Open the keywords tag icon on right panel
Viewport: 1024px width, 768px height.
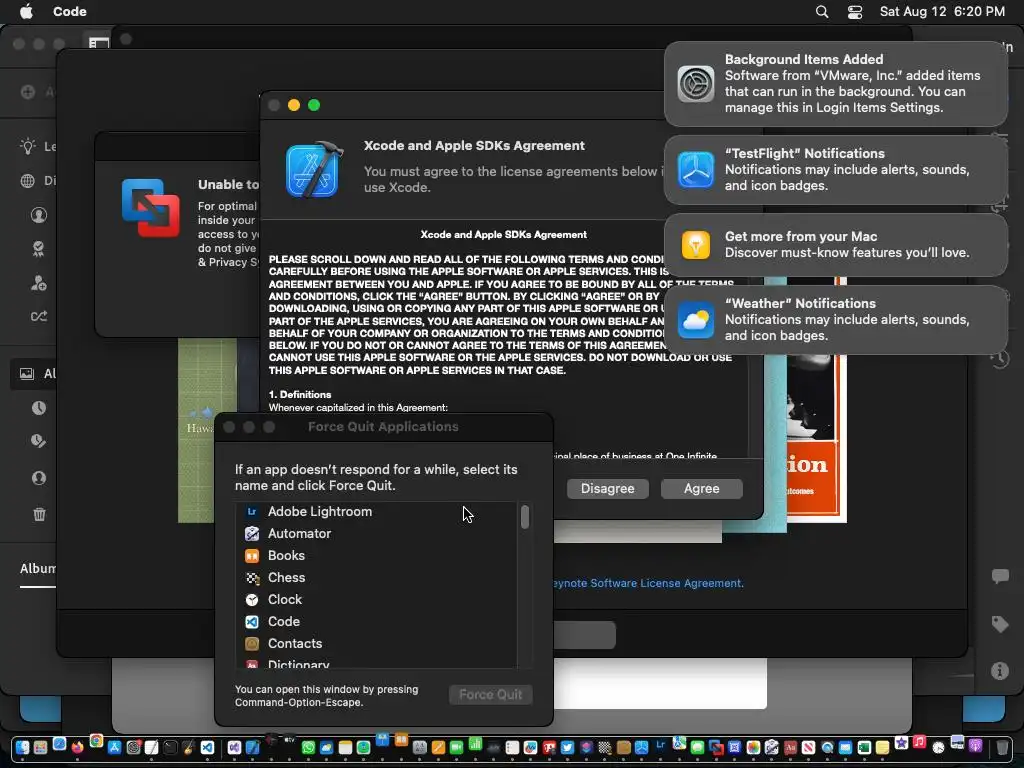(1000, 624)
